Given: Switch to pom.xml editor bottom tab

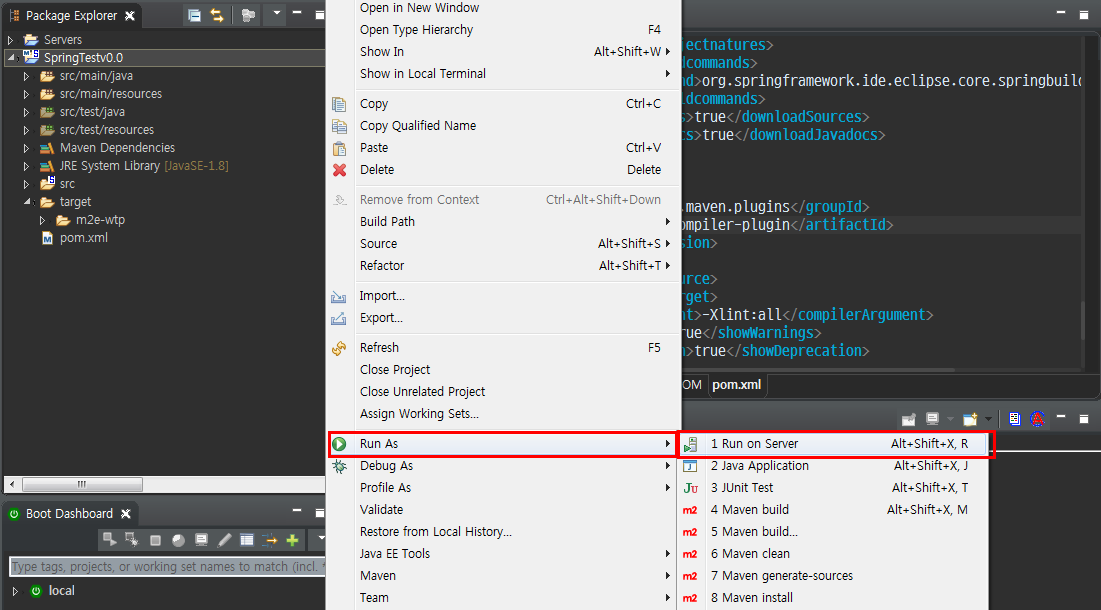Looking at the screenshot, I should (737, 385).
